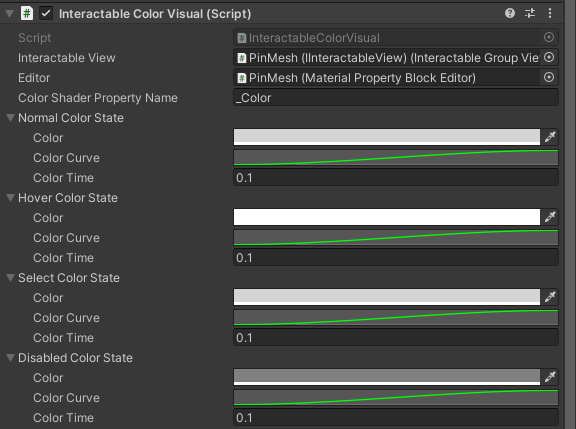Open the Select Color State color swatch
Screen dimensions: 576x429
387,297
